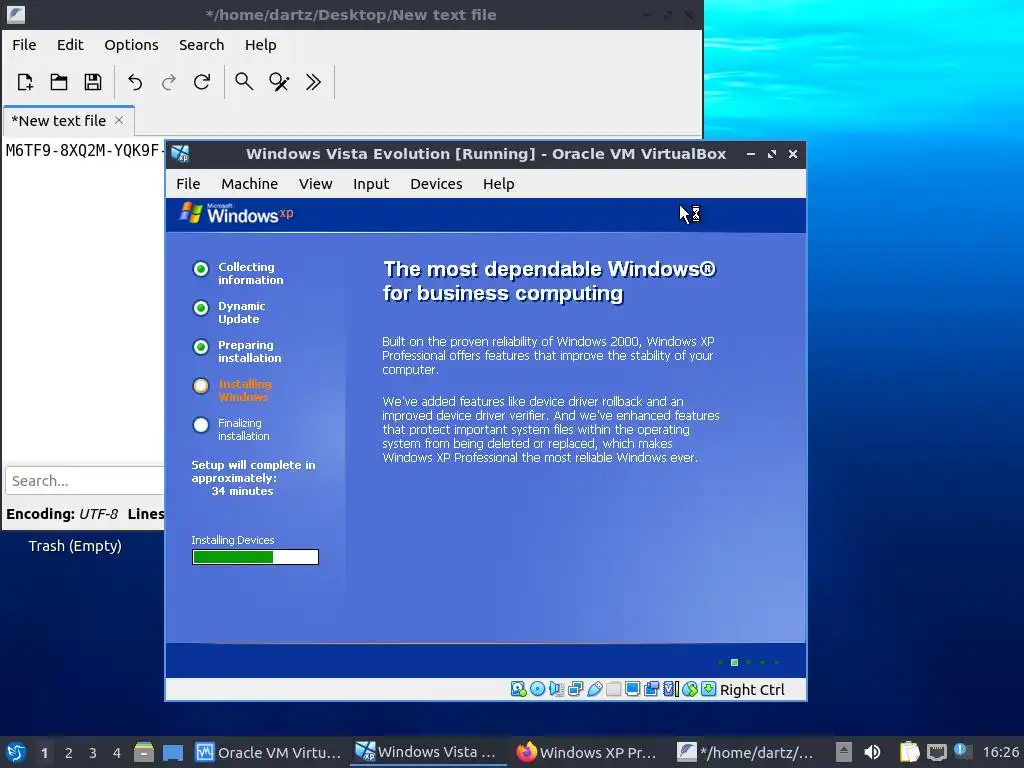Click the display indicator in VirtualBox status bar
This screenshot has height=768, width=1024.
632,689
